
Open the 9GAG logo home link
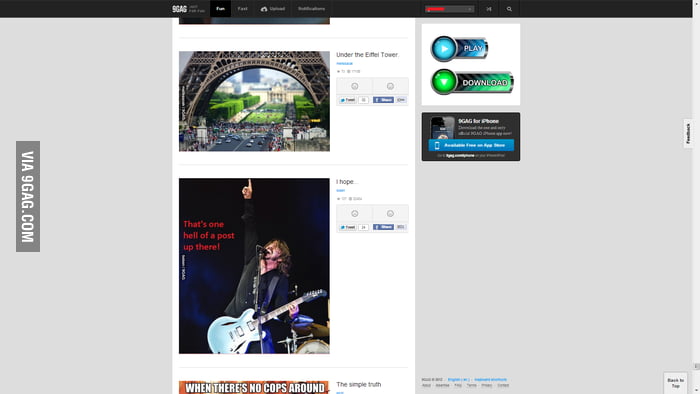coord(179,8)
